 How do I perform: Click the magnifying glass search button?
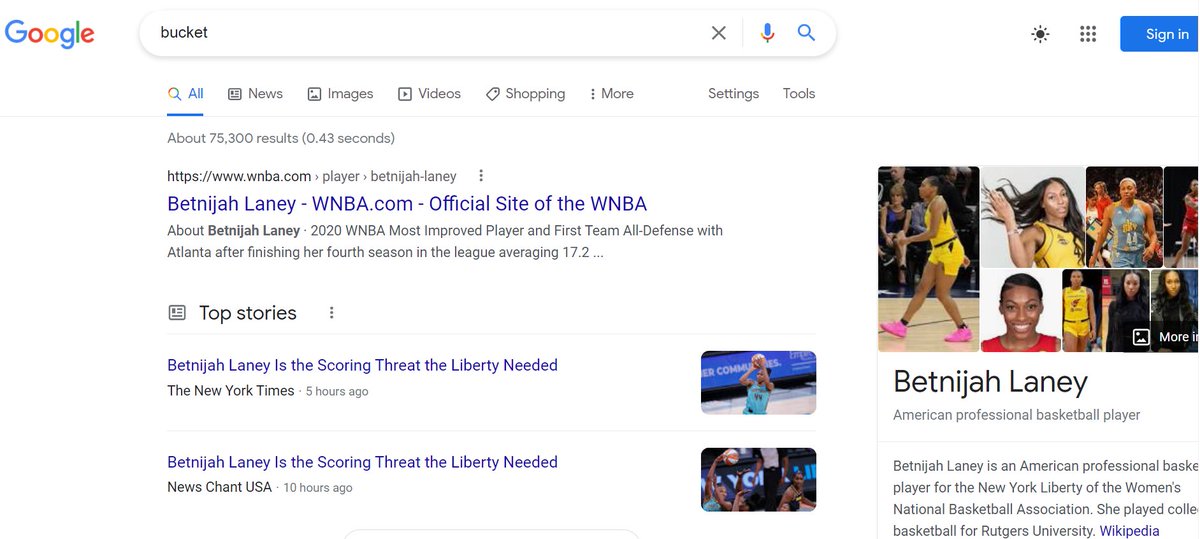pyautogui.click(x=806, y=33)
